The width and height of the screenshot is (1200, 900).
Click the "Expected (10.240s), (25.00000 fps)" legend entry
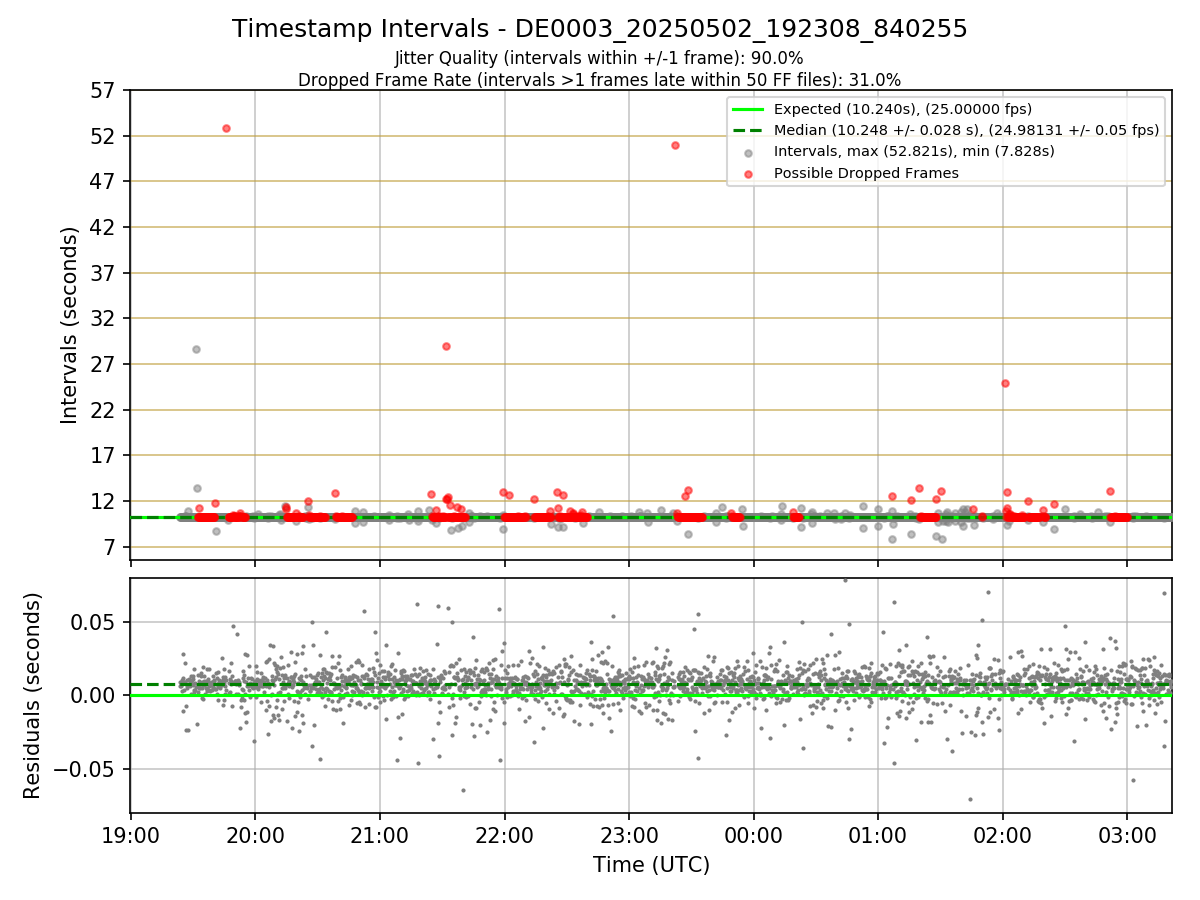[x=903, y=109]
